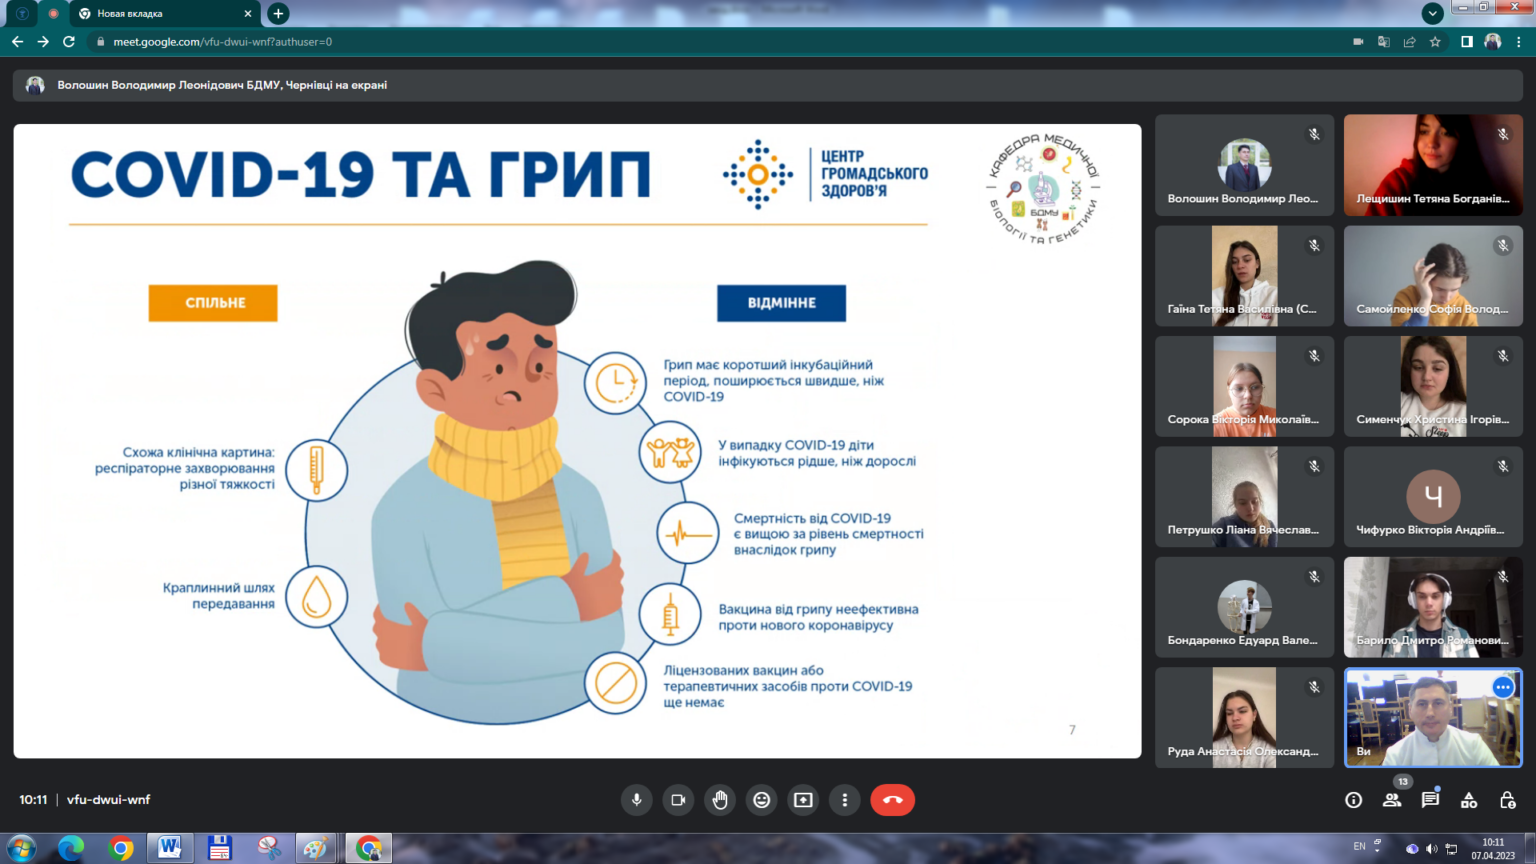1536x864 pixels.
Task: Open options on your own video tile
Action: (1502, 687)
